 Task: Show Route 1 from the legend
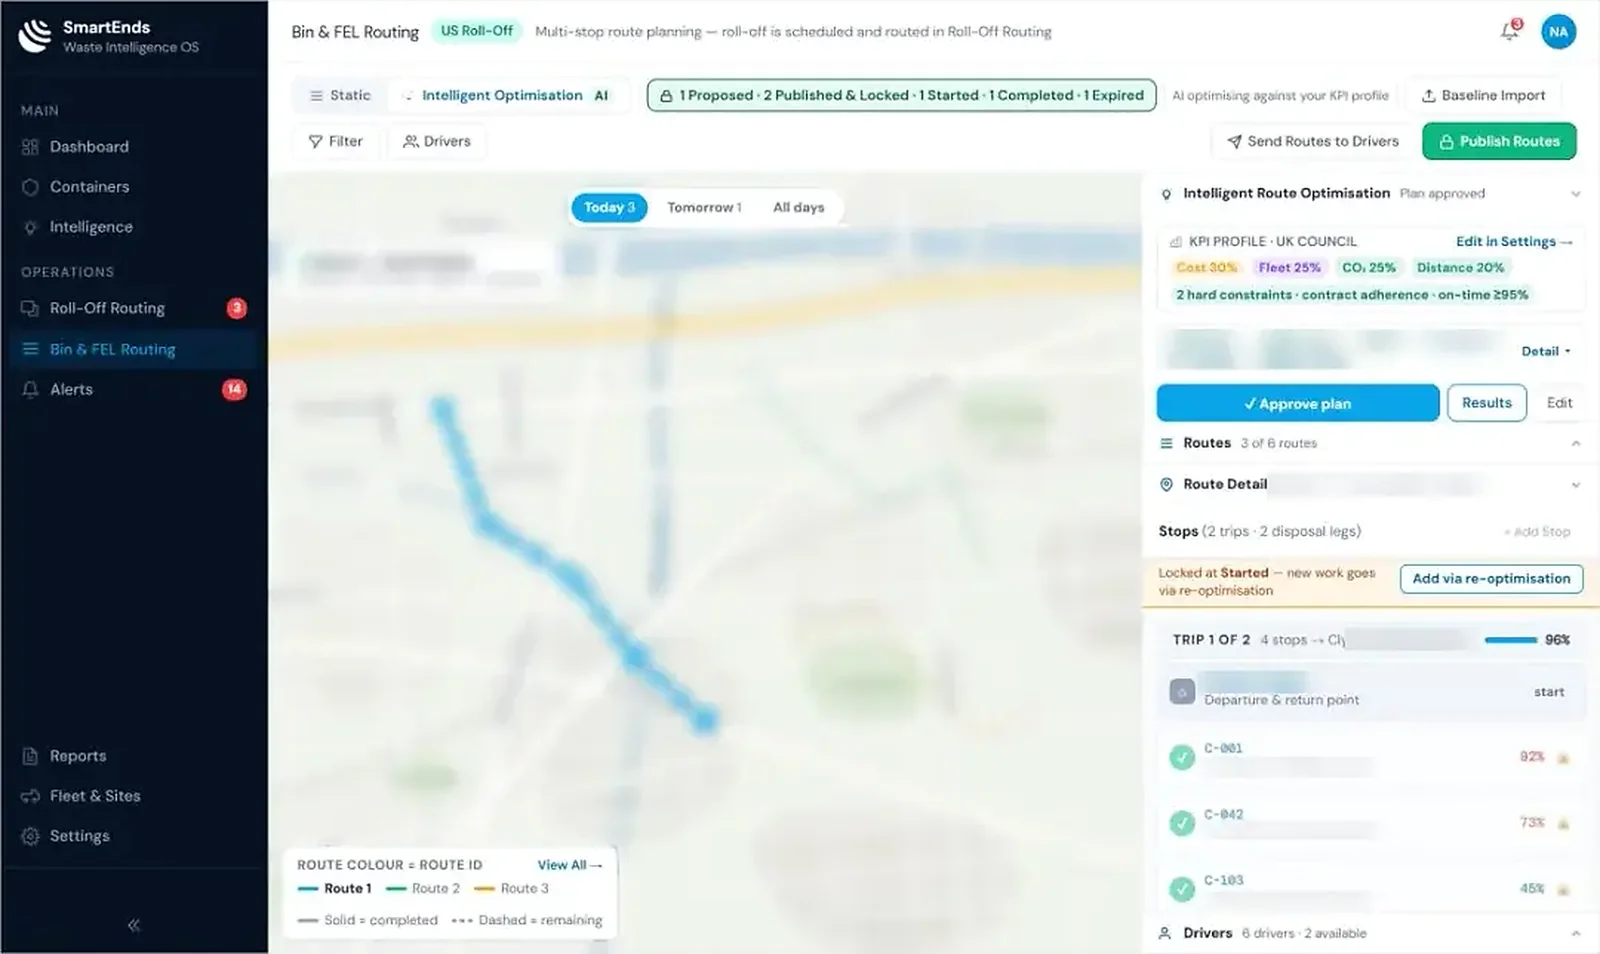coord(335,888)
